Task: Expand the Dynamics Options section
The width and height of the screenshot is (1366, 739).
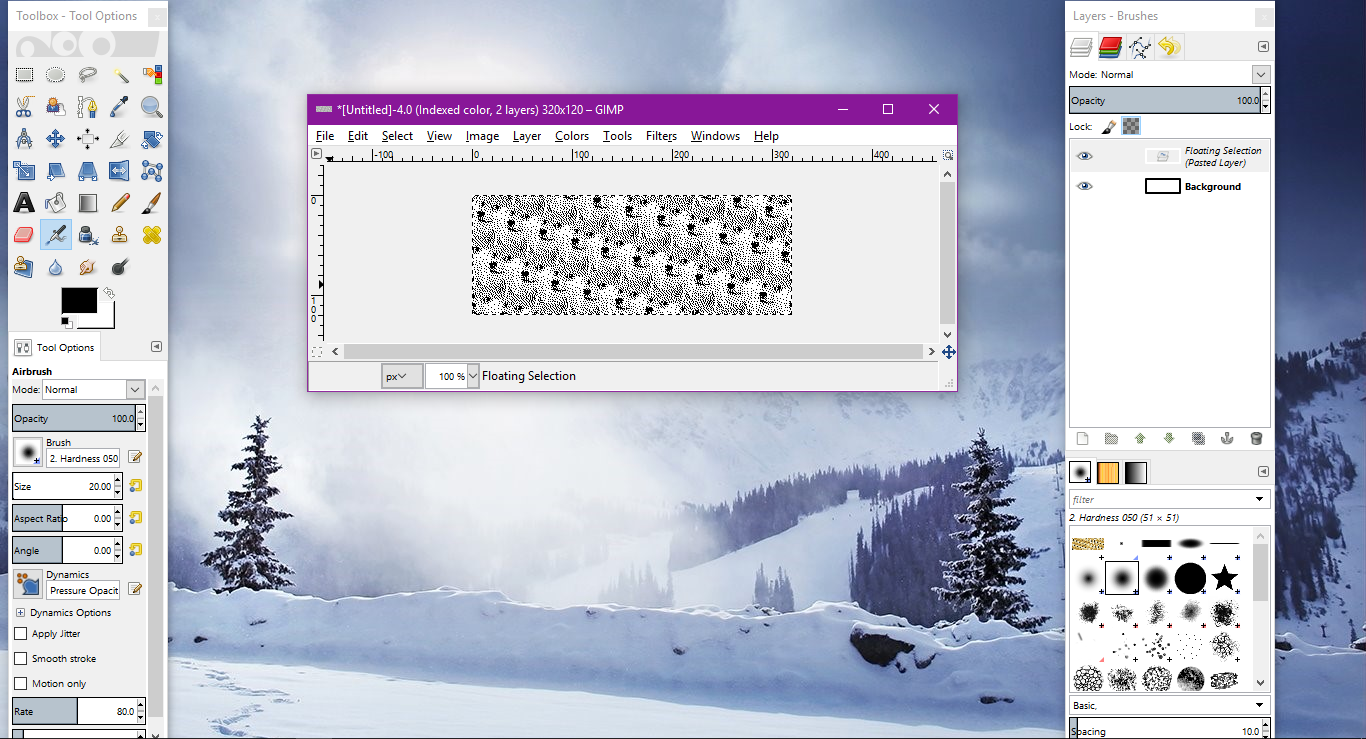Action: (x=20, y=613)
